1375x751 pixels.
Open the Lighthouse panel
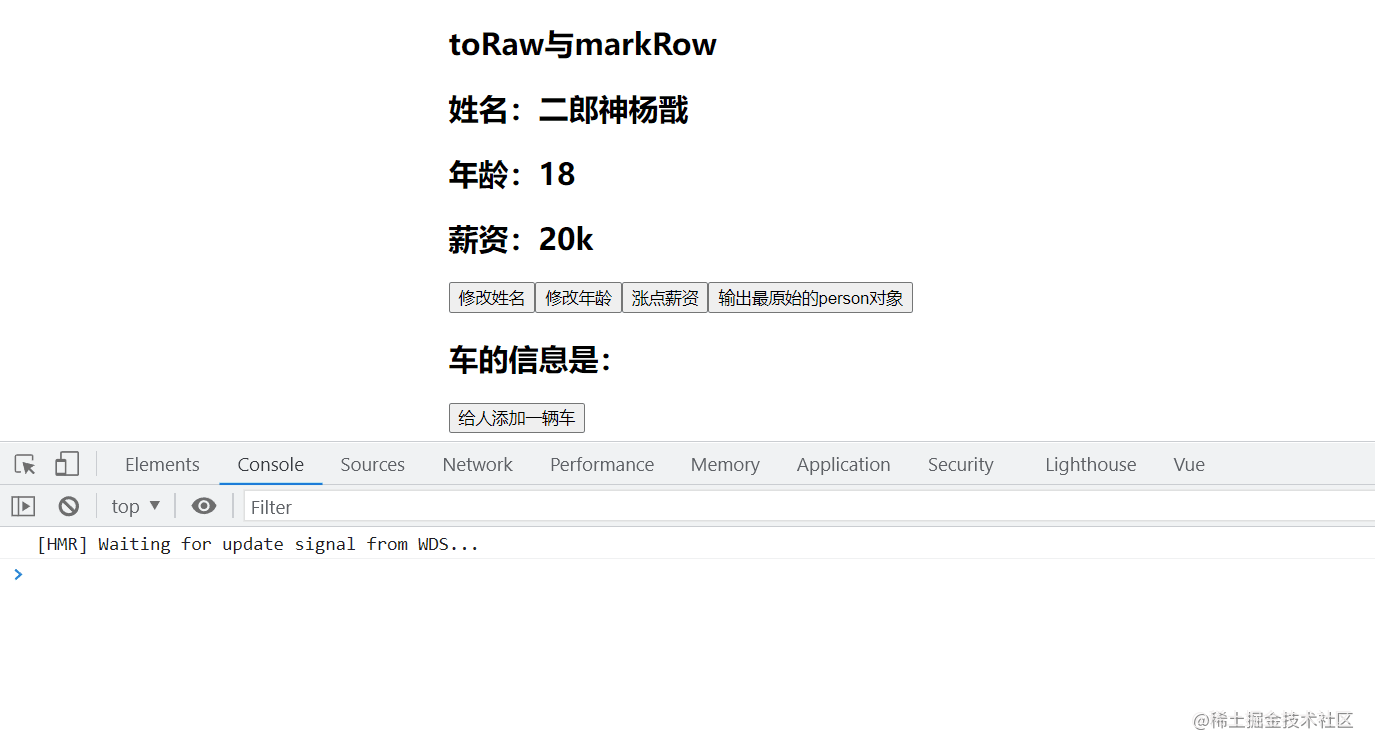tap(1090, 464)
